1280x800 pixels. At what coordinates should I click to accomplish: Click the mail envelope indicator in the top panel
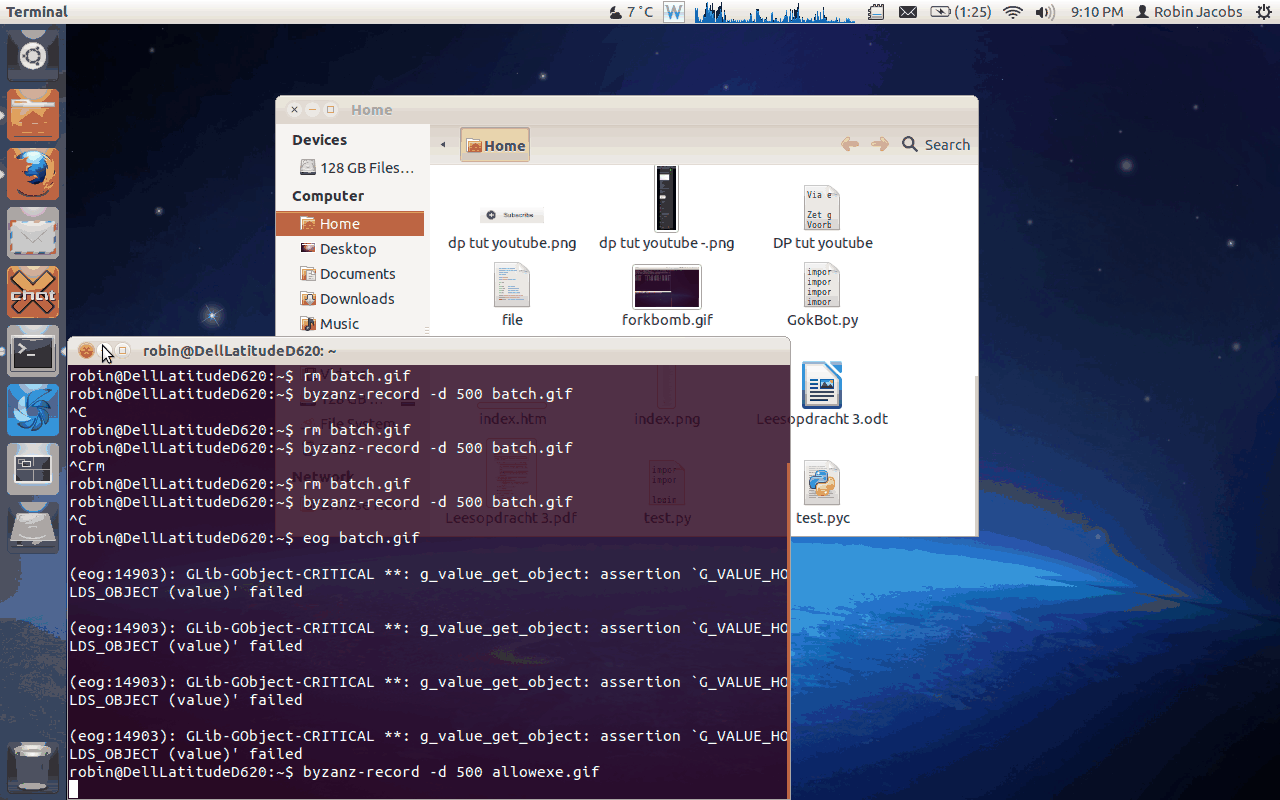pos(908,12)
